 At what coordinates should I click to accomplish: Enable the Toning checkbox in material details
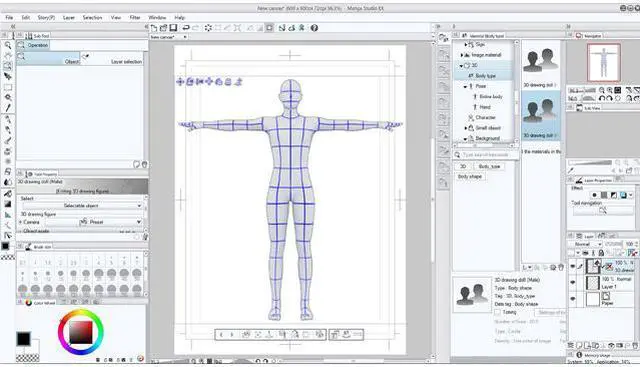pos(497,312)
